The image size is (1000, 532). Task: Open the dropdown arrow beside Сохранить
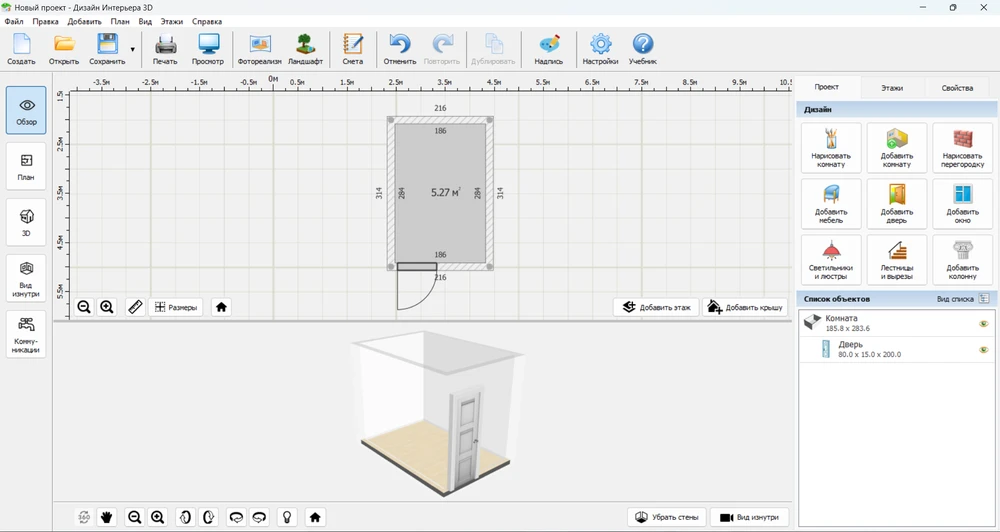pyautogui.click(x=132, y=48)
